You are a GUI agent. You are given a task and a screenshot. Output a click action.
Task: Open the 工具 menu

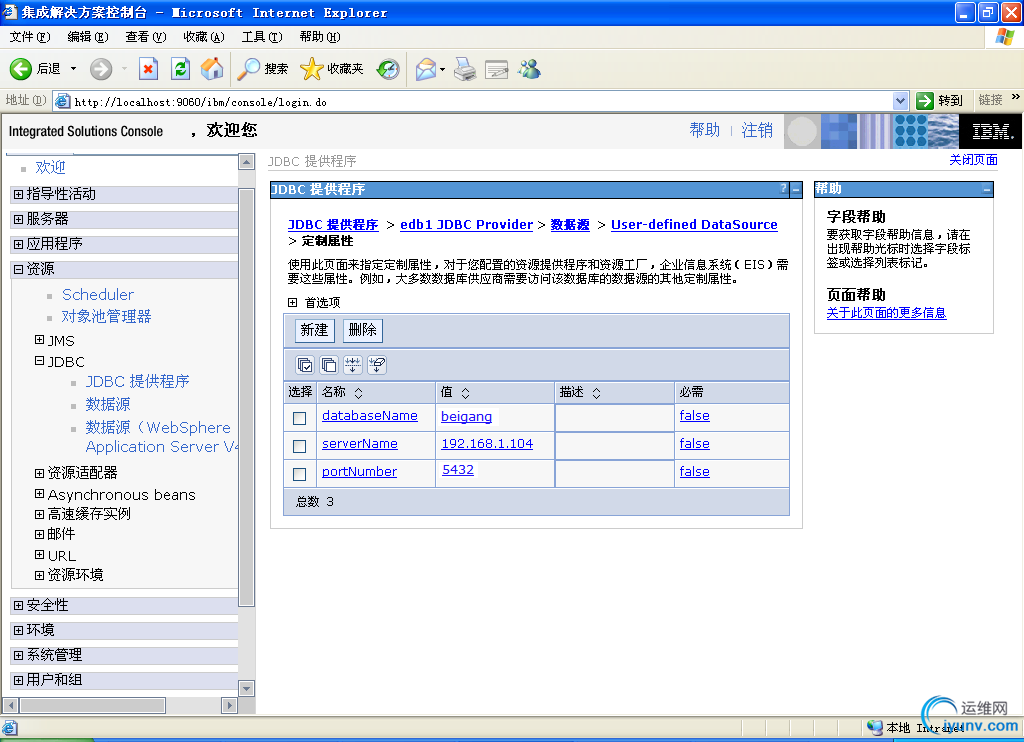pos(262,37)
